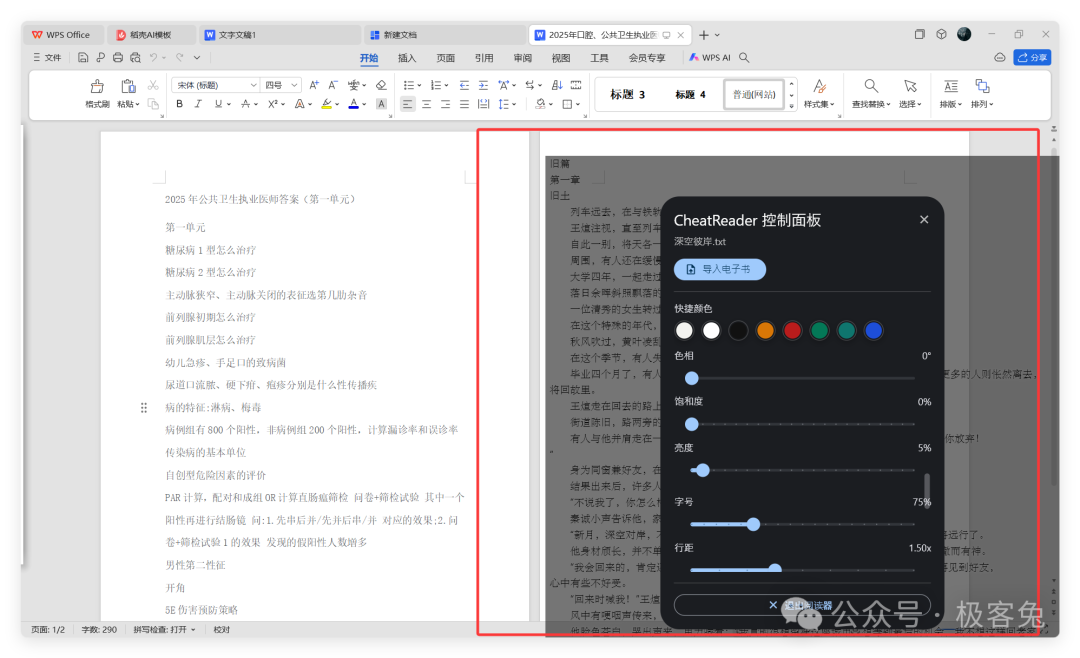1080x658 pixels.
Task: Align paragraph text to the right
Action: coord(445,104)
